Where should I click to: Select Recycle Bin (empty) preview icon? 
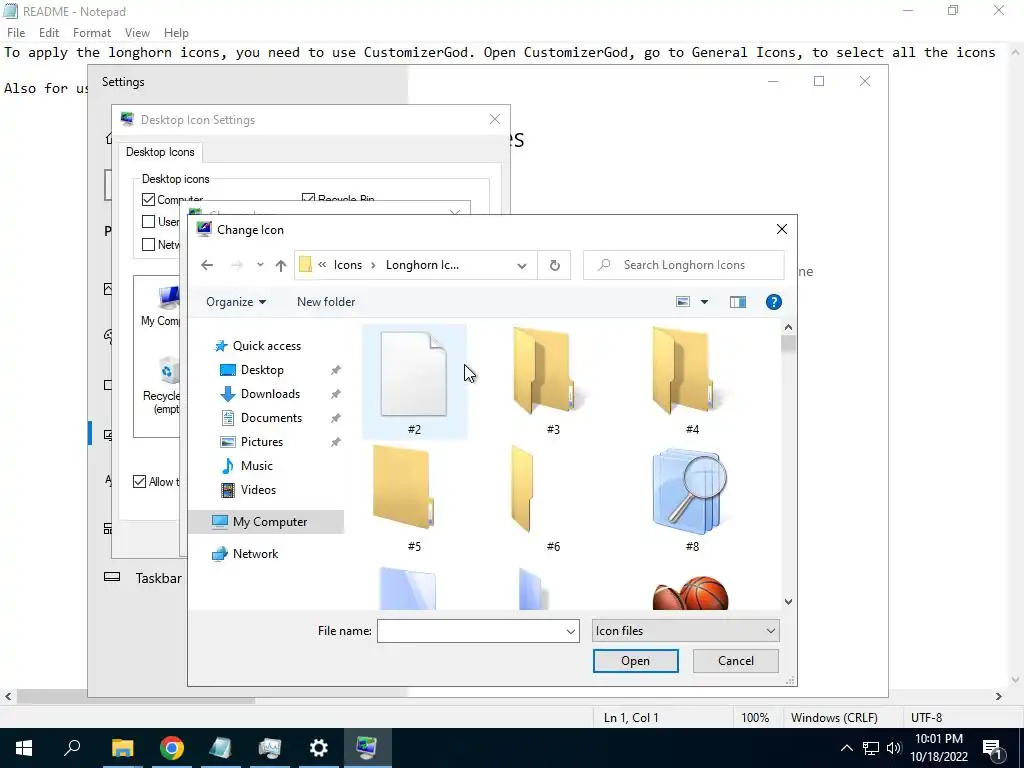pos(162,385)
